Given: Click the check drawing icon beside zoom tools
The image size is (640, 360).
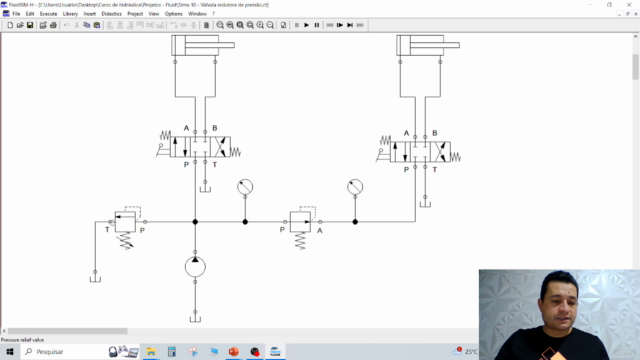Looking at the screenshot, I should 283,25.
